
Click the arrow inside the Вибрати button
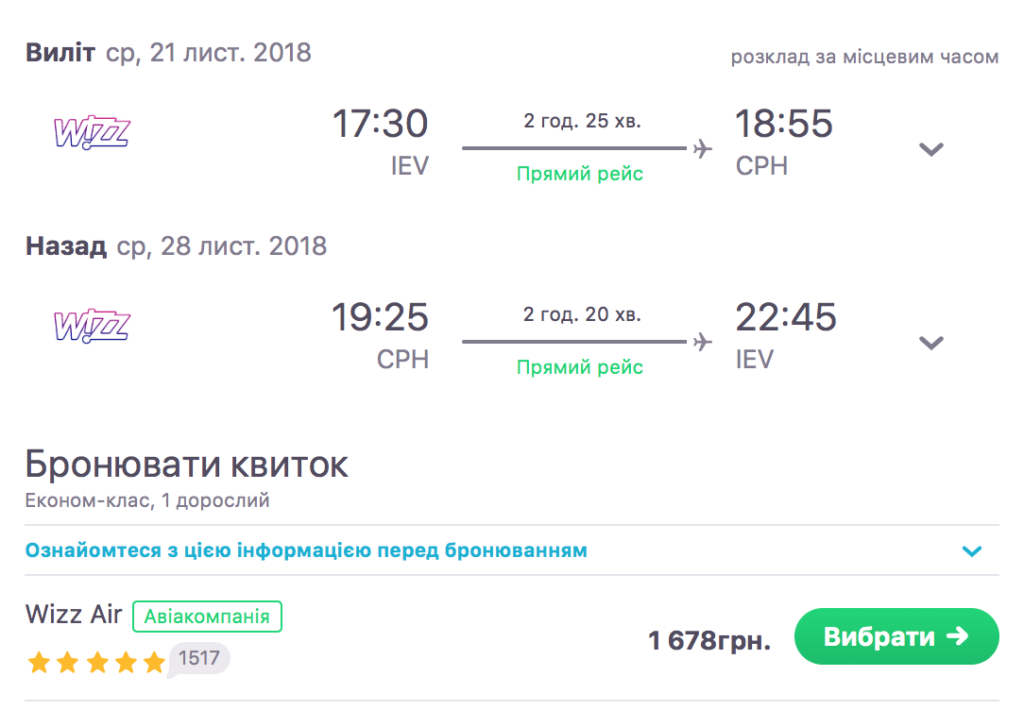(957, 636)
